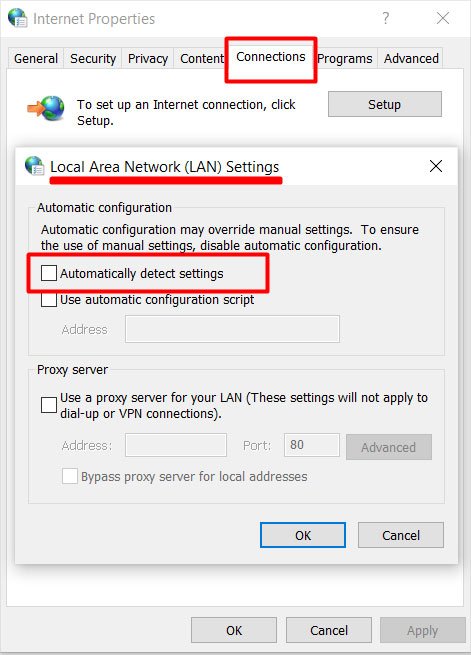Screen dimensions: 471x655
Task: Click the Internet Properties OK button
Action: [x=234, y=630]
